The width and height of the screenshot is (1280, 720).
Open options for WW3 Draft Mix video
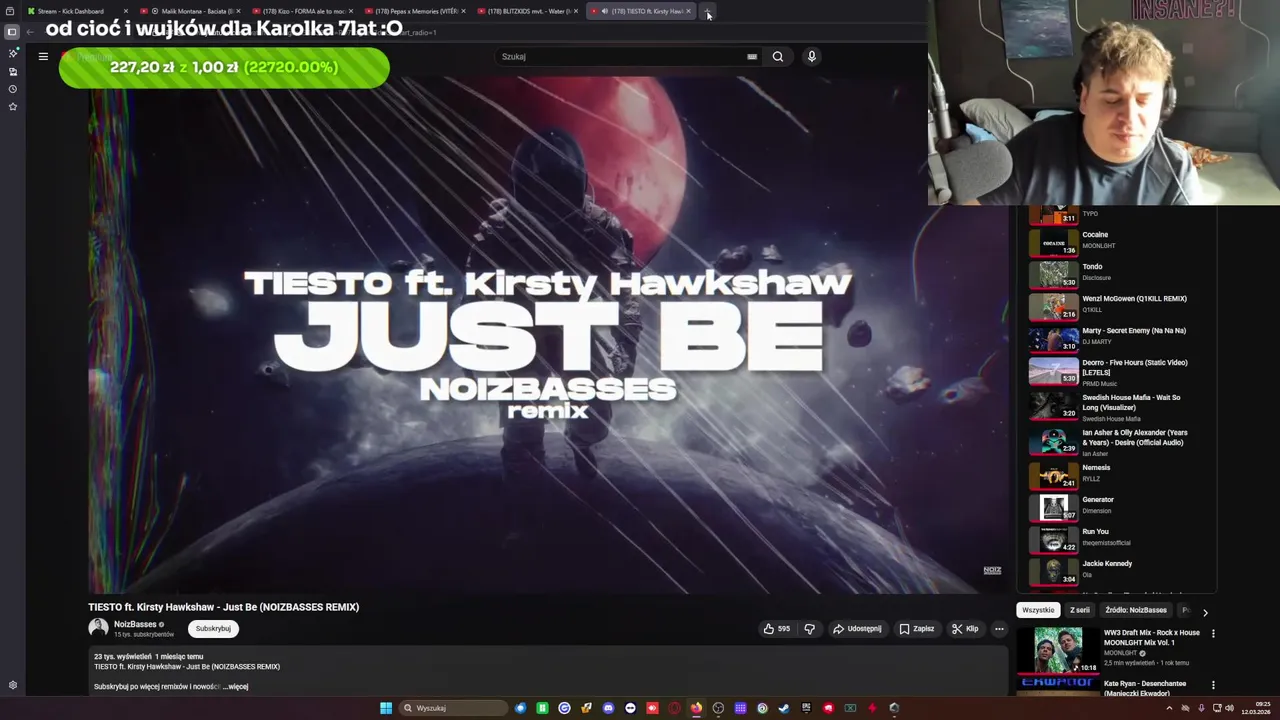tap(1213, 633)
